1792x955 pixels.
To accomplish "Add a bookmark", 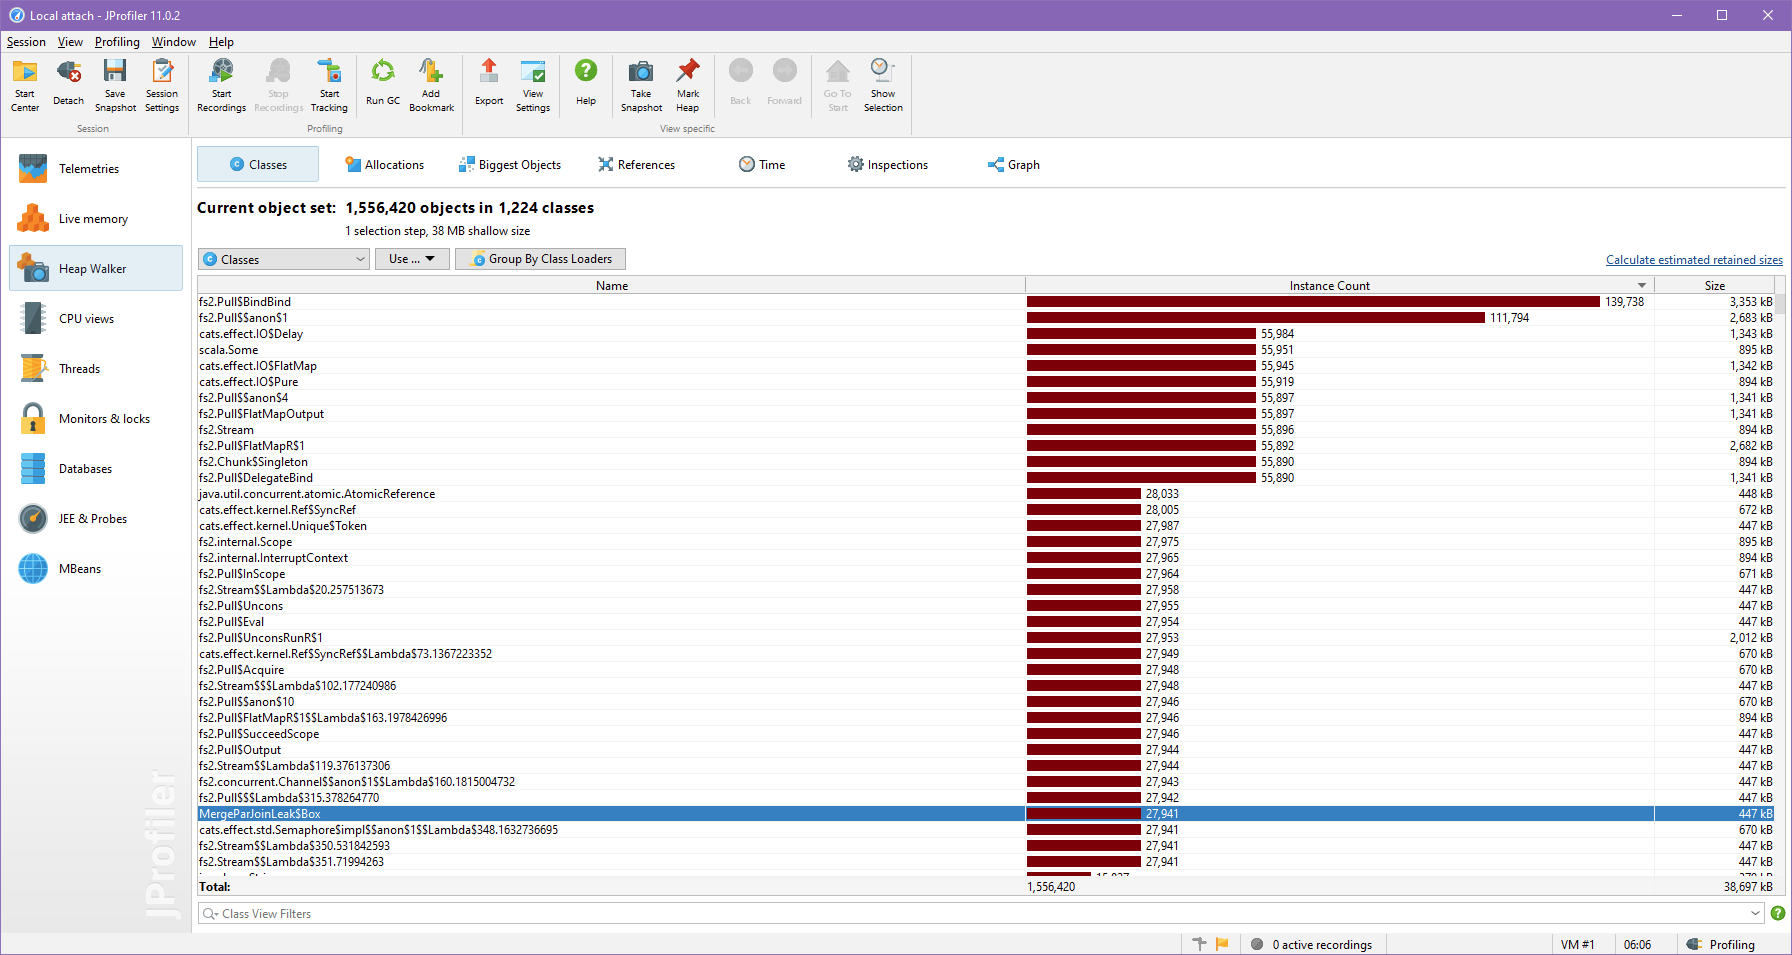I will tap(431, 85).
